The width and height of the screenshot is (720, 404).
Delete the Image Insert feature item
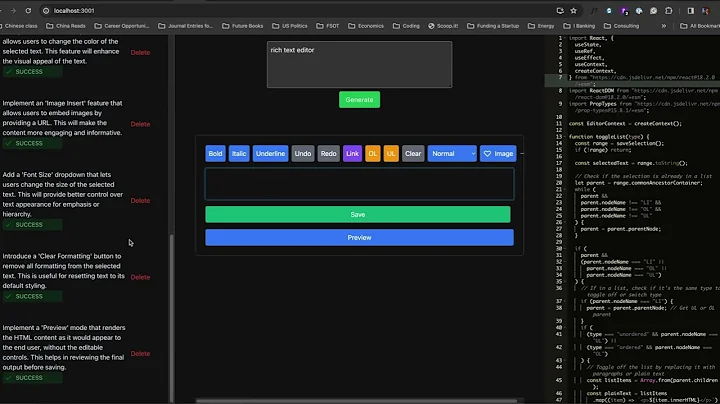click(x=141, y=124)
